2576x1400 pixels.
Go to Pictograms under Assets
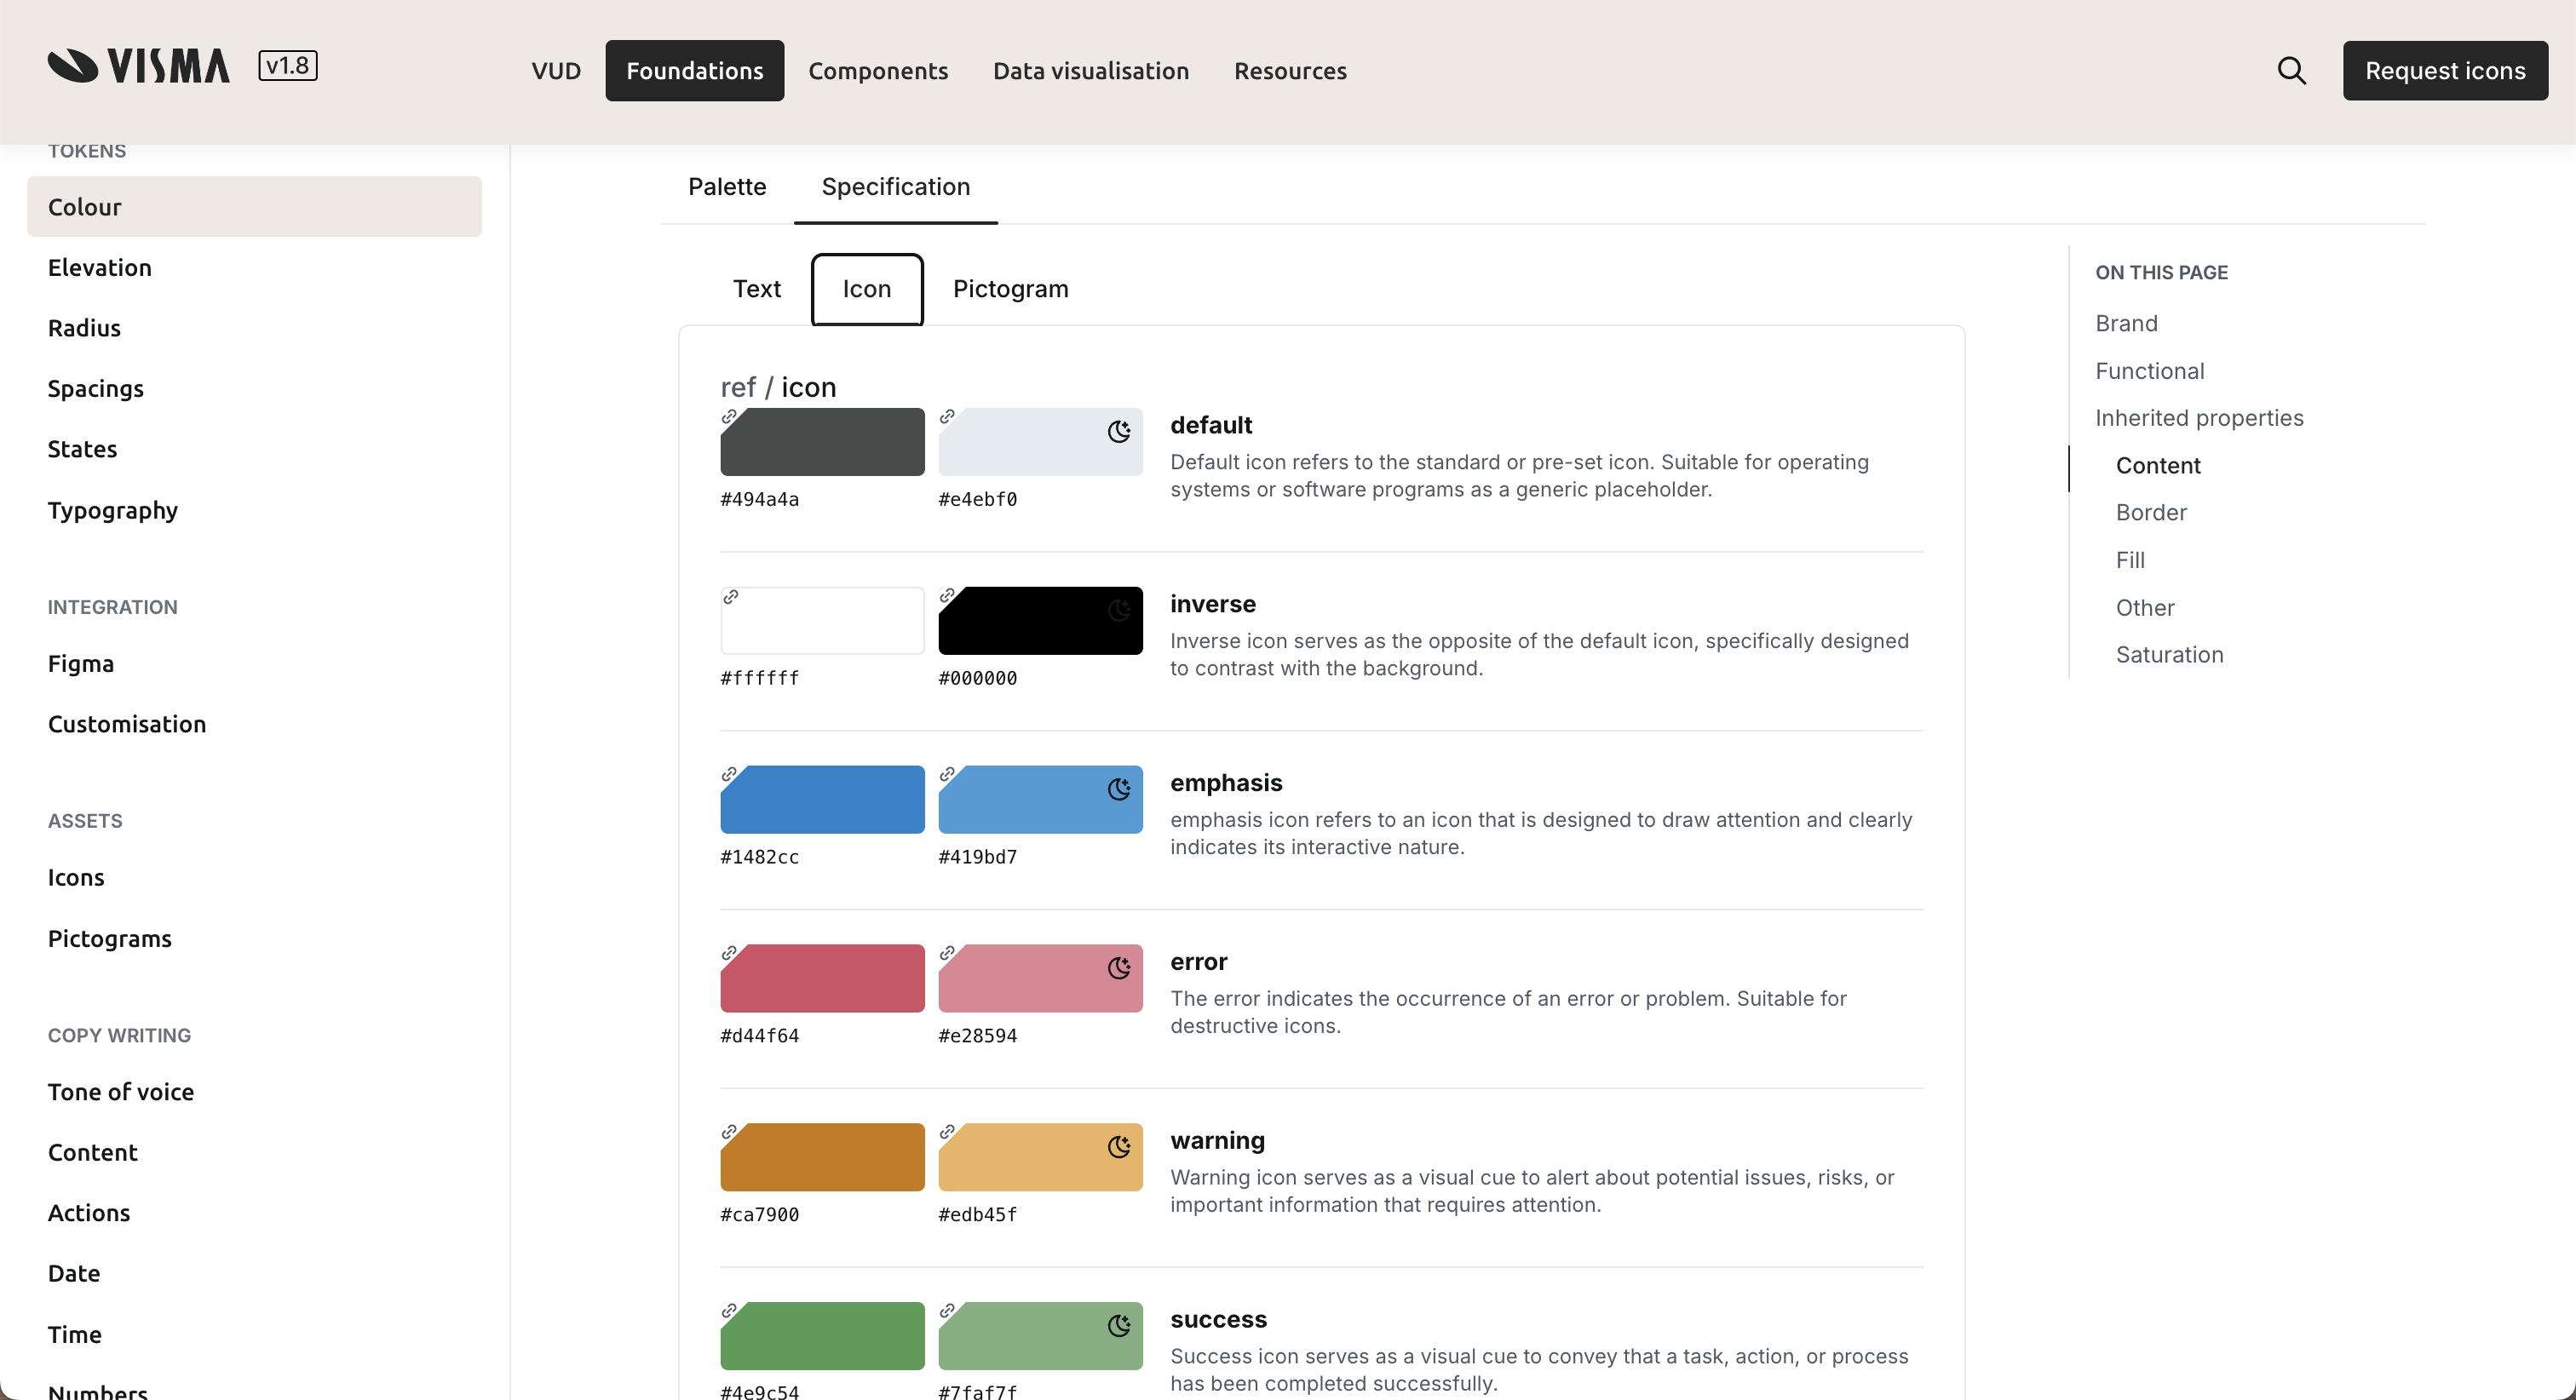(x=109, y=939)
